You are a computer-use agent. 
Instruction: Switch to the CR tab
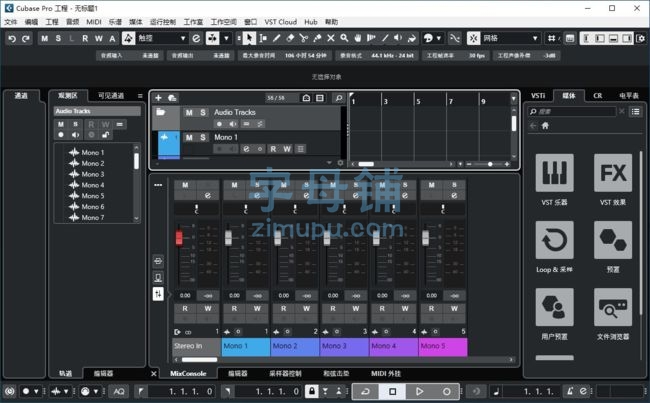[x=597, y=96]
